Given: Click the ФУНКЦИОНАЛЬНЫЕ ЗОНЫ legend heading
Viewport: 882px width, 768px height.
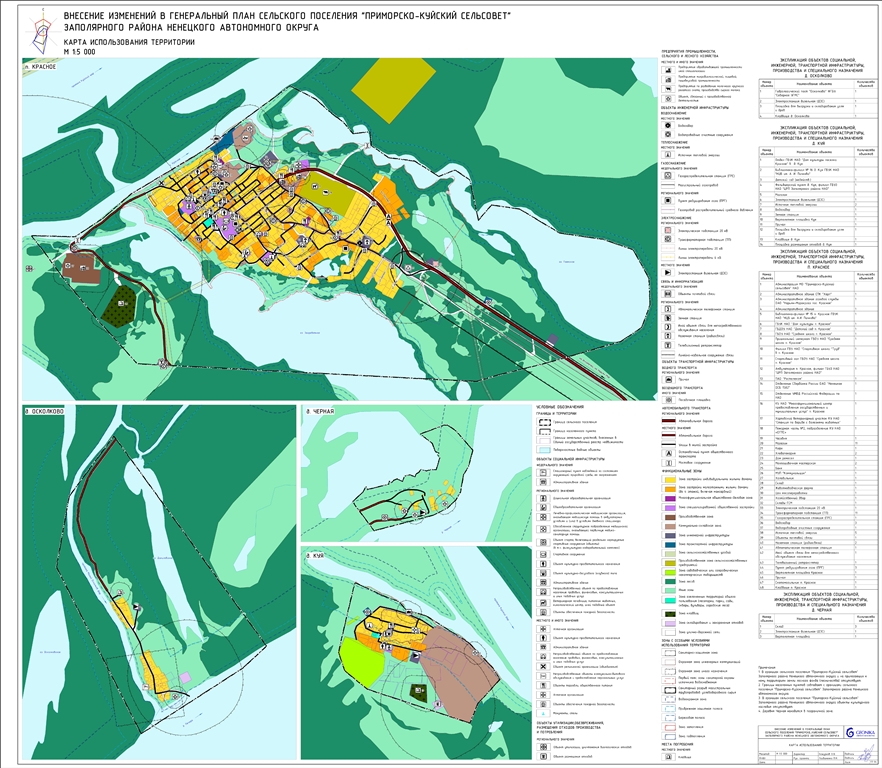Looking at the screenshot, I should click(680, 470).
